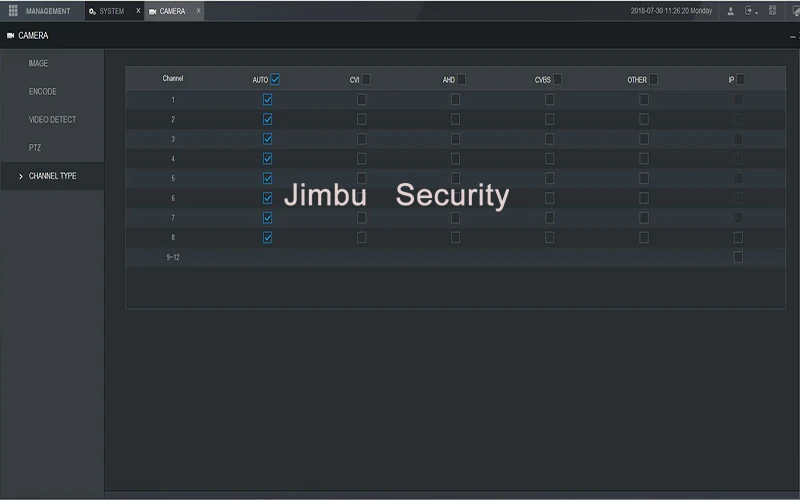The height and width of the screenshot is (500, 800).
Task: Click the date and time display
Action: (671, 11)
